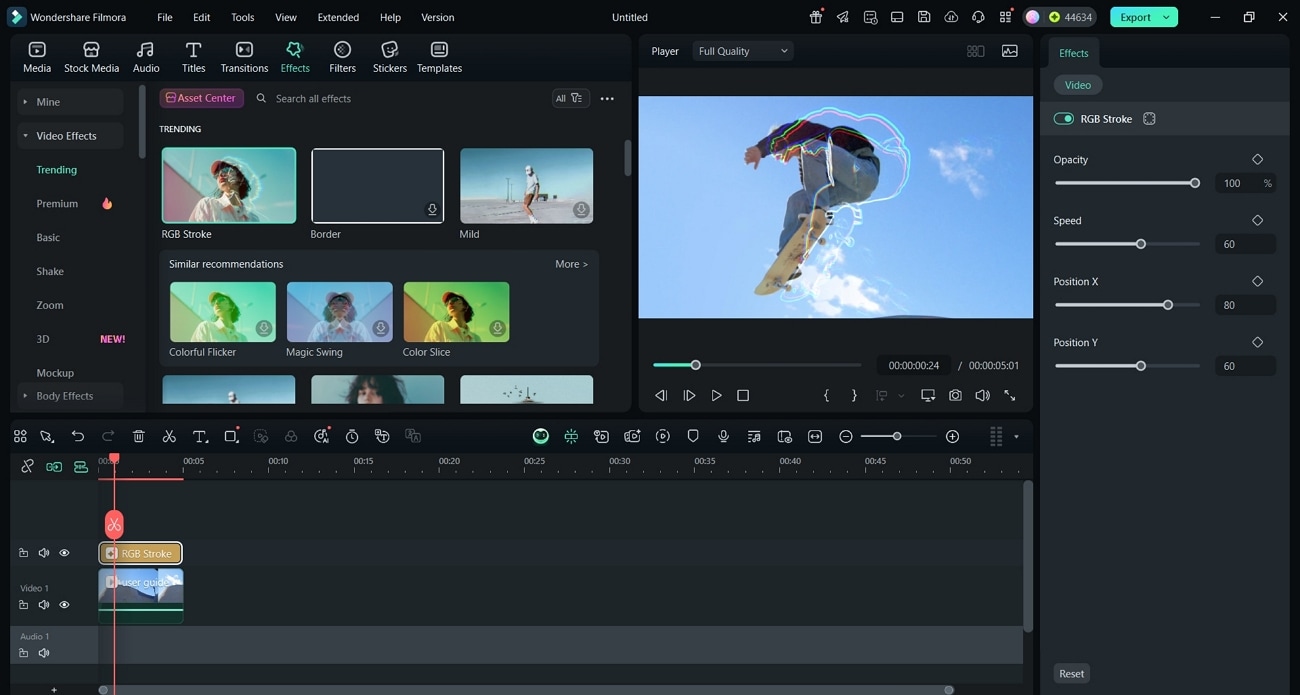Toggle the RGB Stroke effect switch off

1063,118
